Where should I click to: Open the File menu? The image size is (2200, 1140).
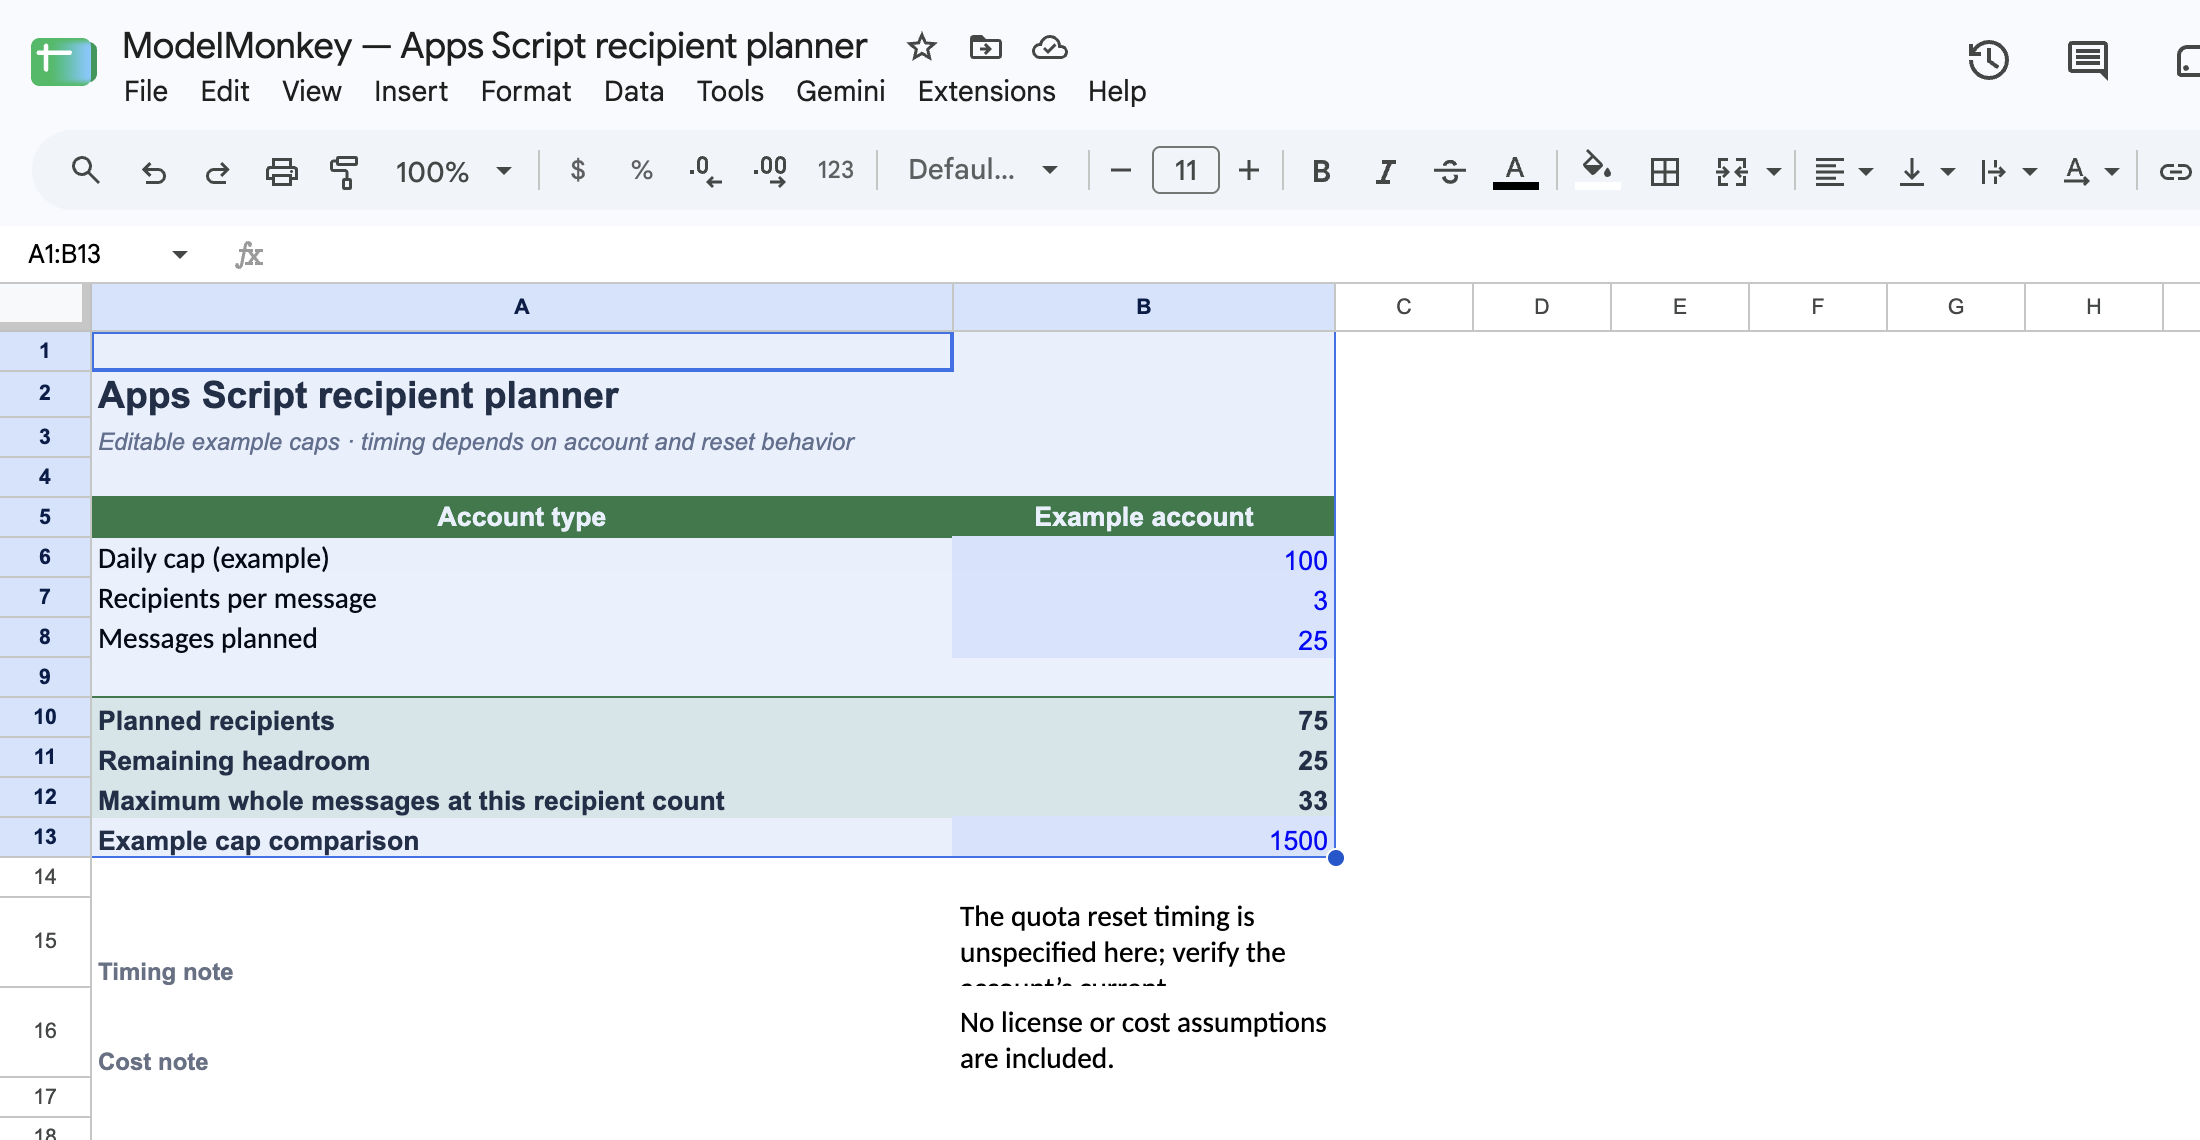(x=145, y=91)
